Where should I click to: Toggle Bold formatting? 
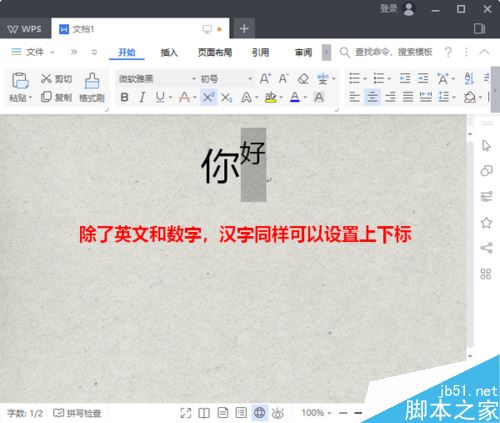click(x=124, y=97)
